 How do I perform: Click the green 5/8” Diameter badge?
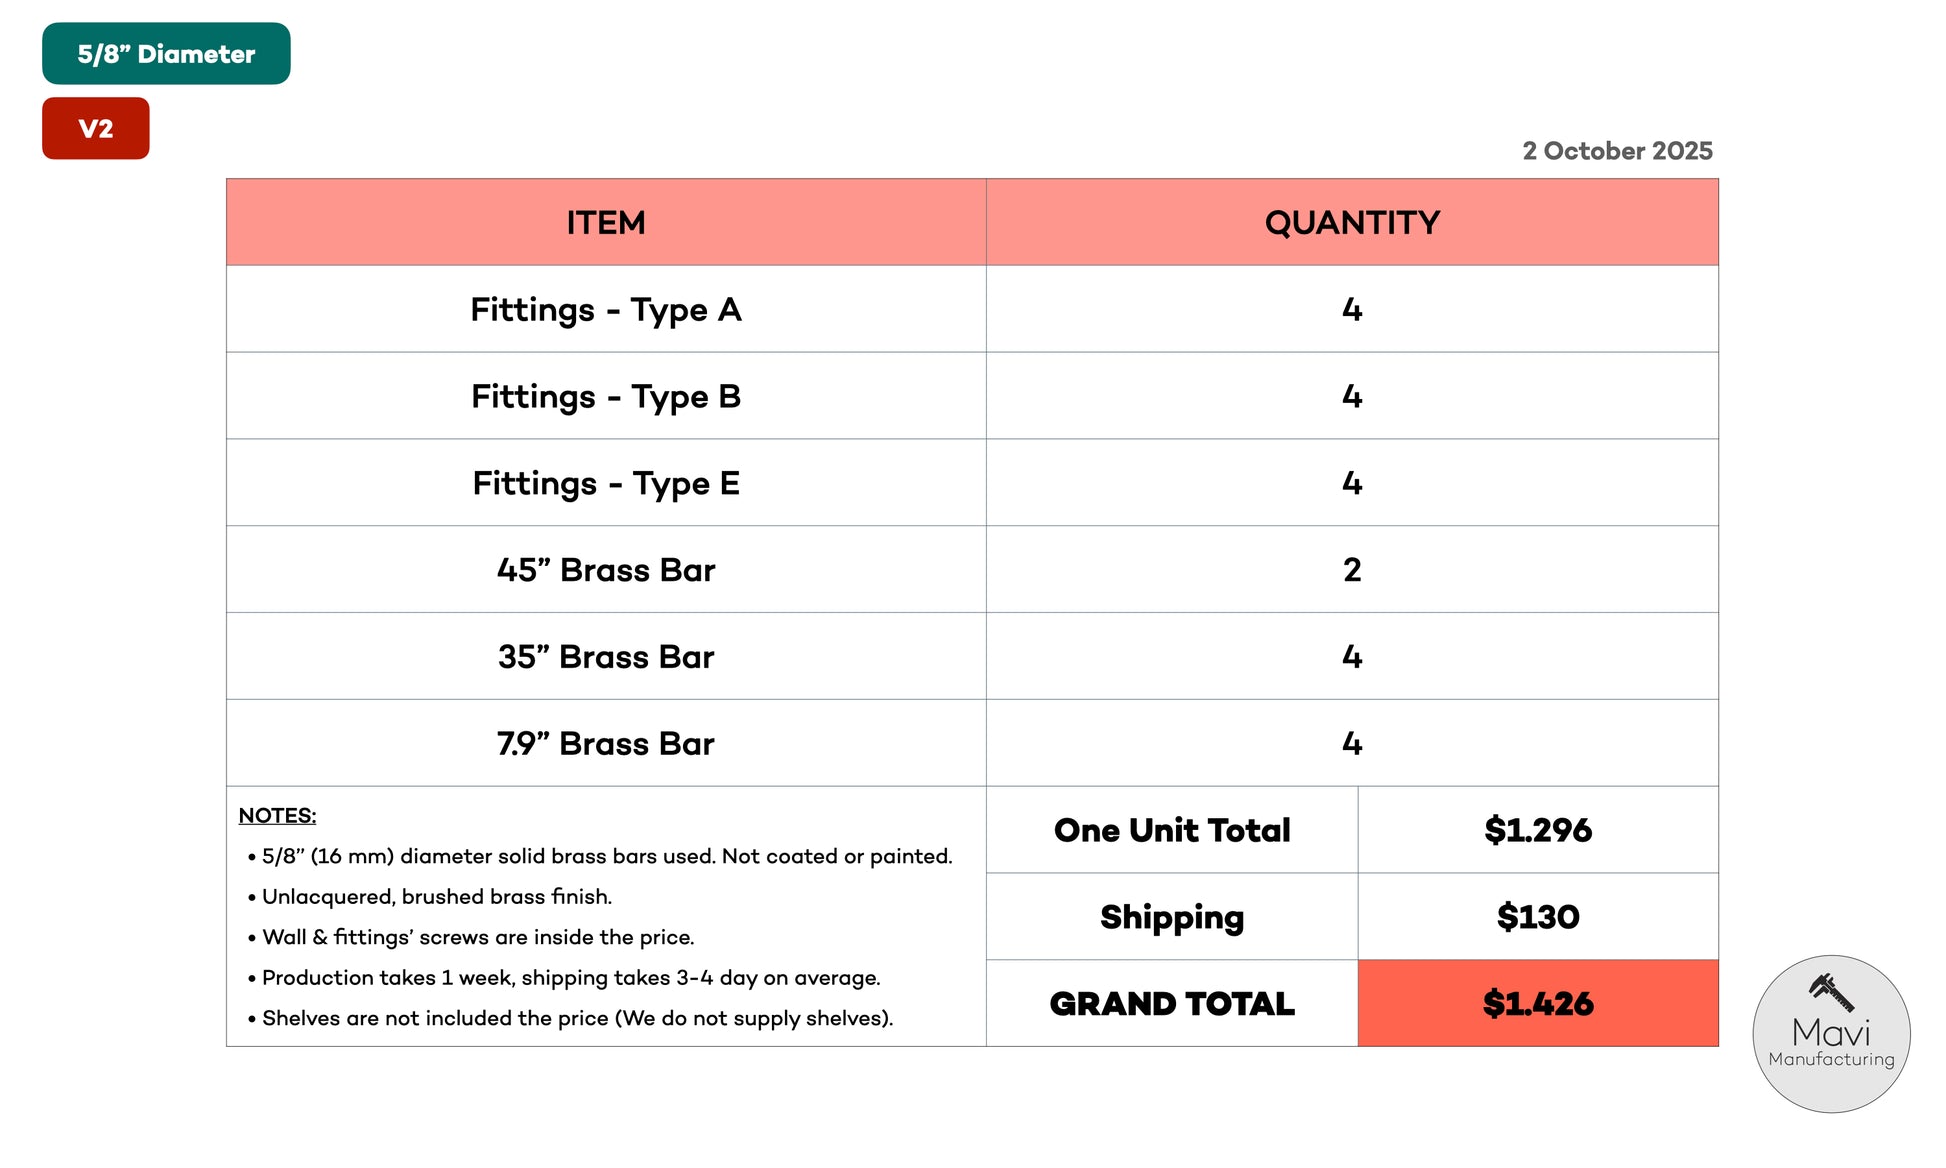click(166, 54)
